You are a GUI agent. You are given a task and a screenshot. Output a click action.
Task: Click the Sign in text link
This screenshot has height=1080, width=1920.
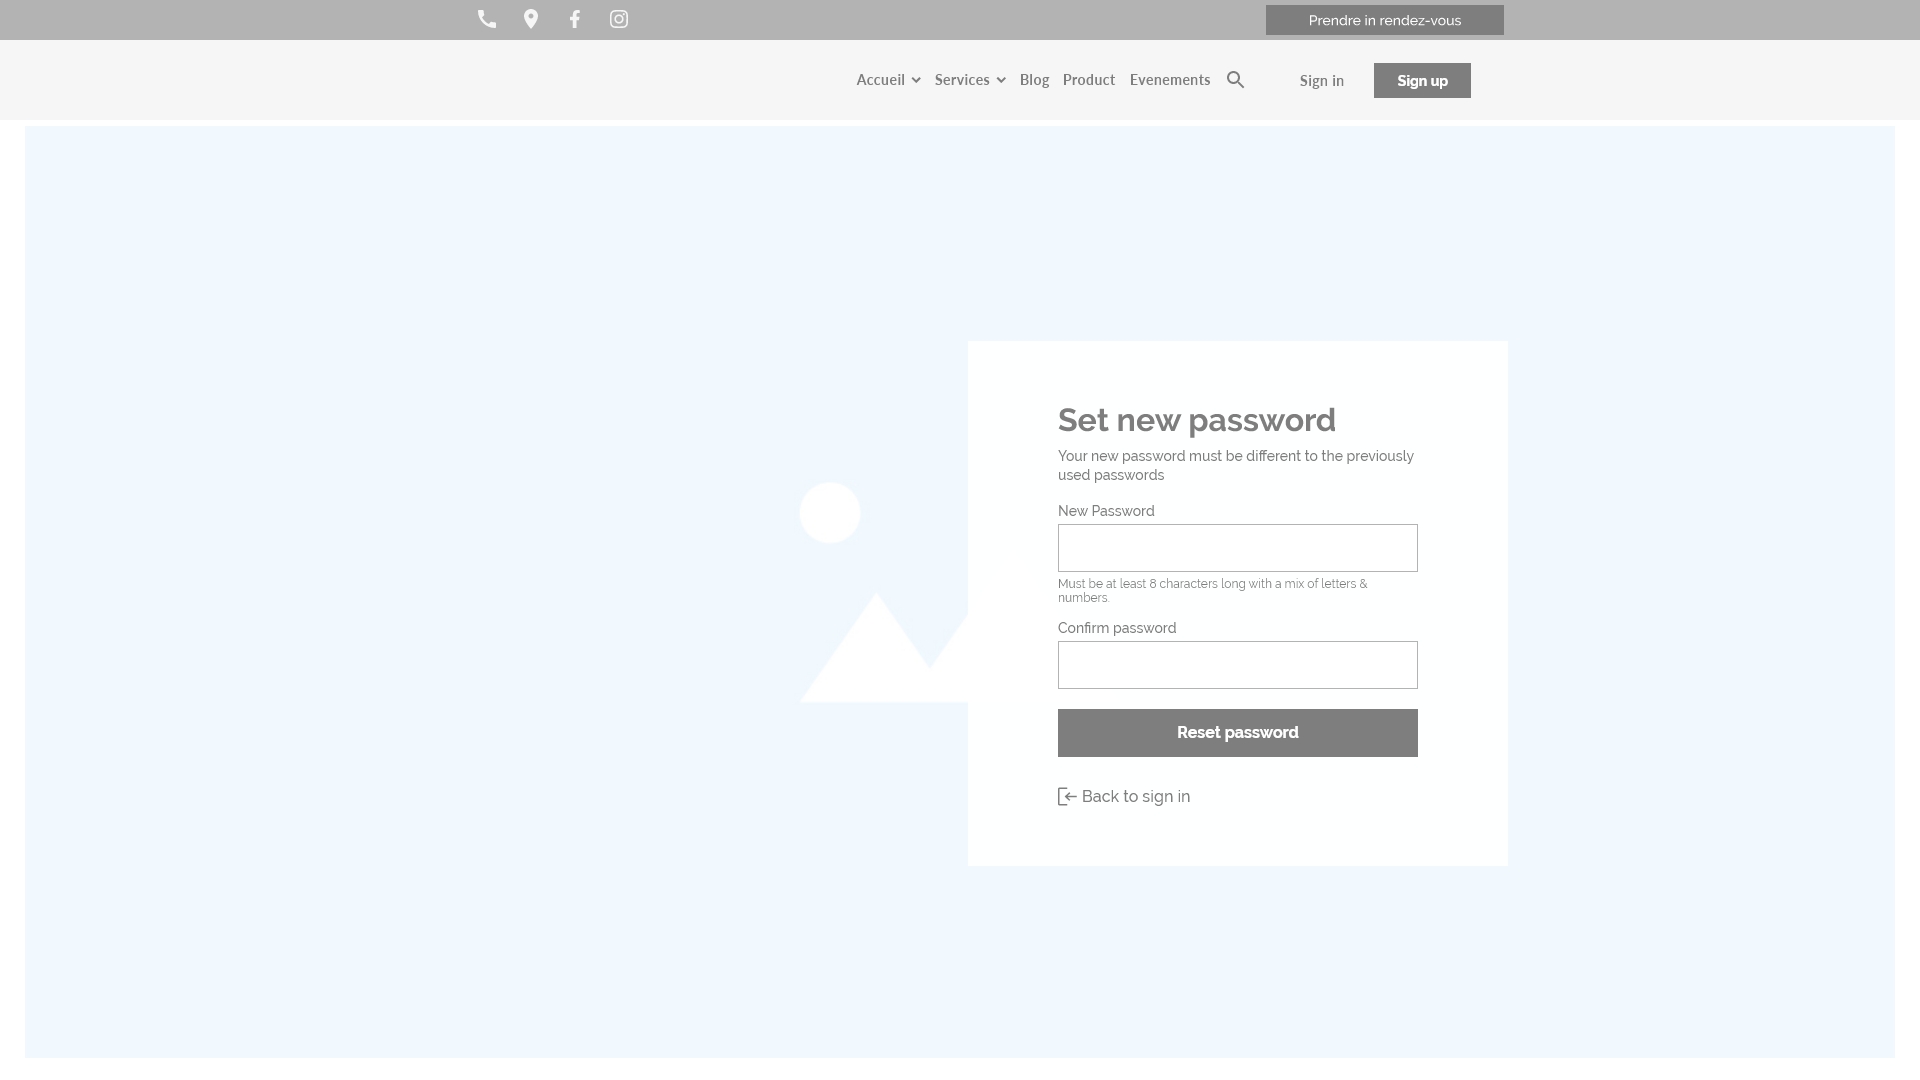pos(1321,80)
